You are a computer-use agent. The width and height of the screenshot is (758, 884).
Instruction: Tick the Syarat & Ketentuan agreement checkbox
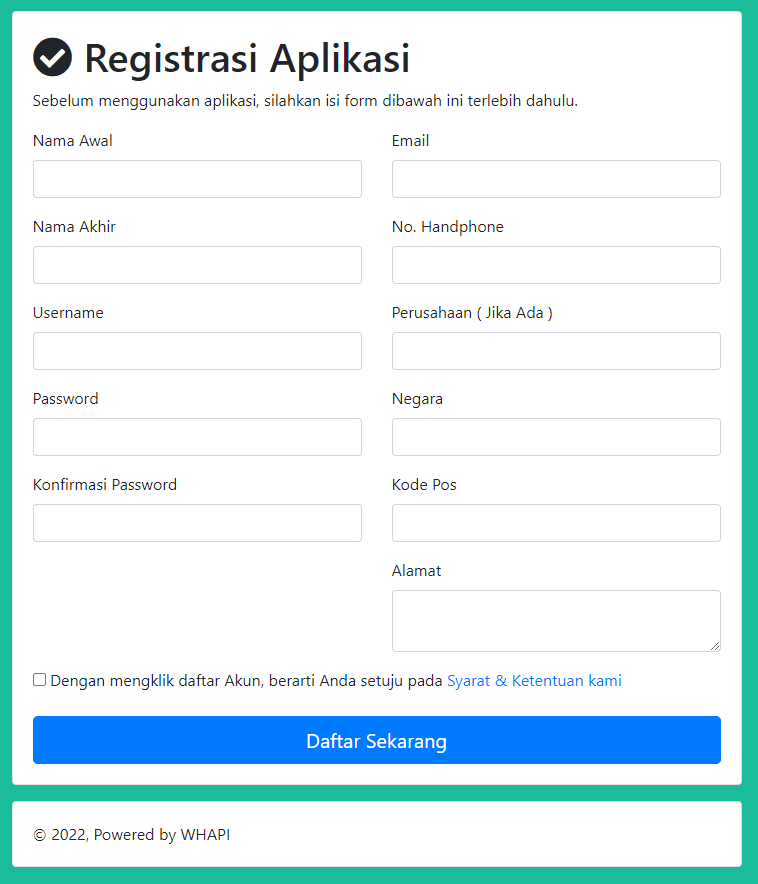pos(39,679)
